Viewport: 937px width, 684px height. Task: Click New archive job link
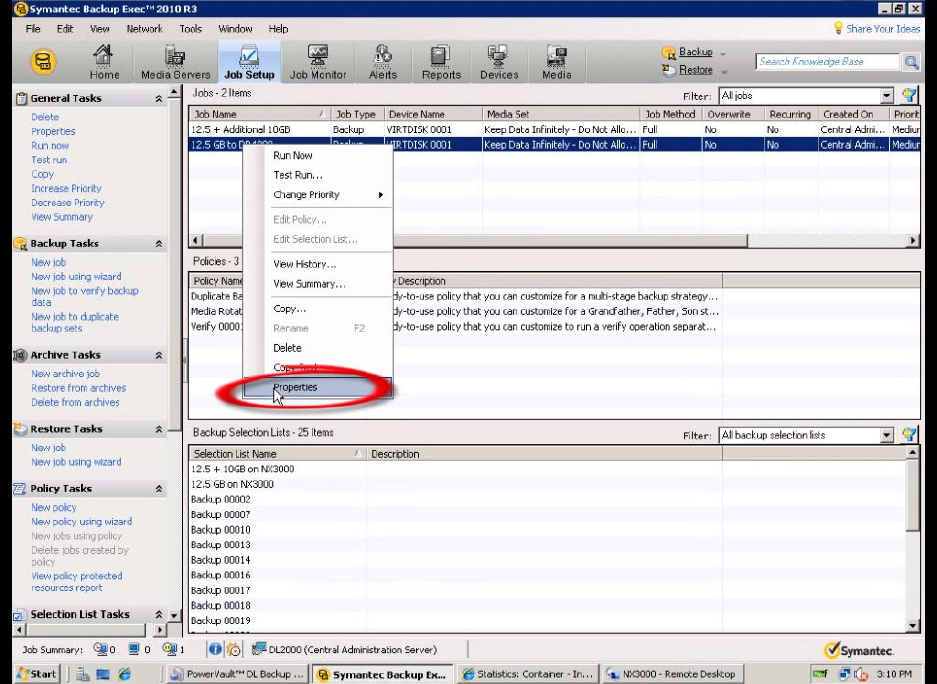[65, 374]
